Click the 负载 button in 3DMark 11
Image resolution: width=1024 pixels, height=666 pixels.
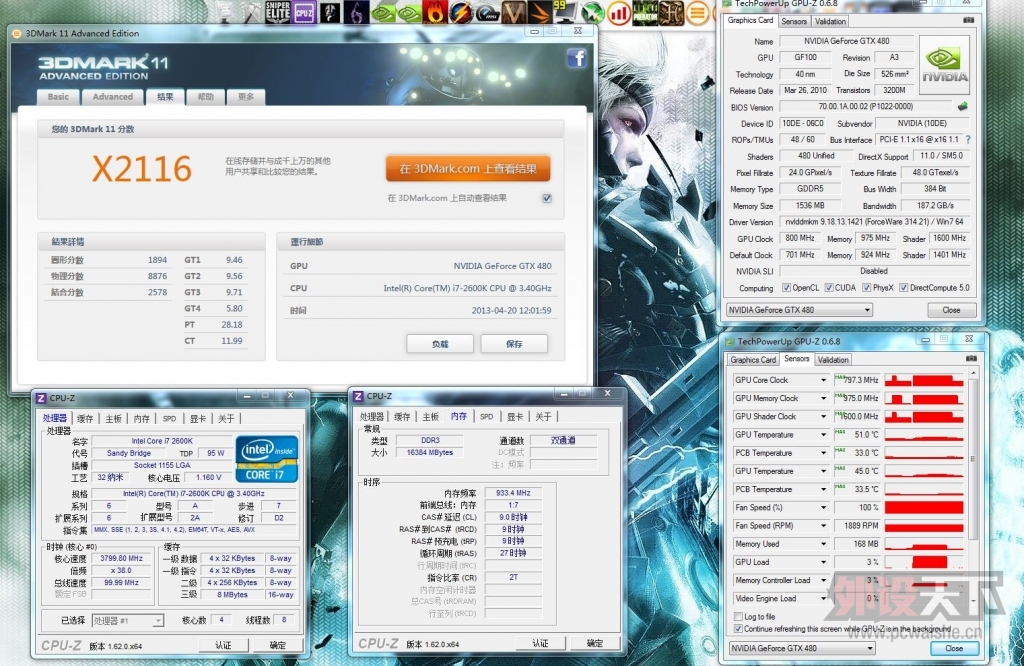point(440,344)
